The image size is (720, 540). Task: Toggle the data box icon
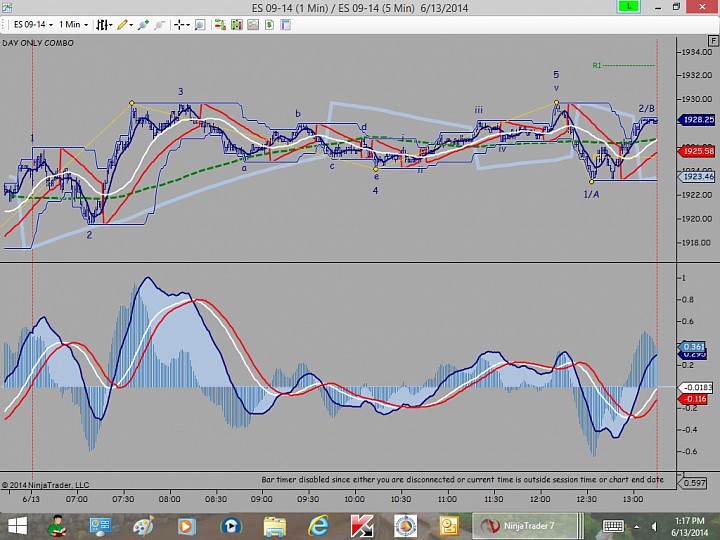click(x=200, y=25)
